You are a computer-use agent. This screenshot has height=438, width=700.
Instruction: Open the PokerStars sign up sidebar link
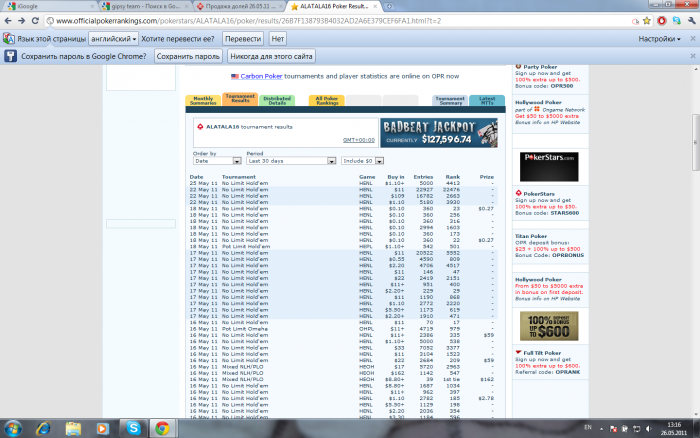pos(539,194)
